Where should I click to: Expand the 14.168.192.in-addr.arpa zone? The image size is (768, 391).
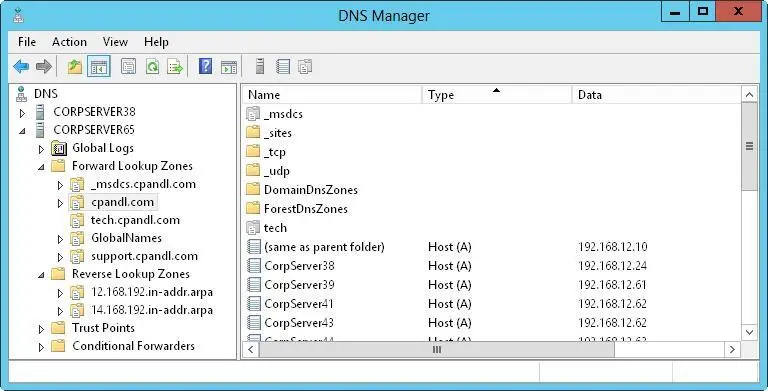pos(60,311)
